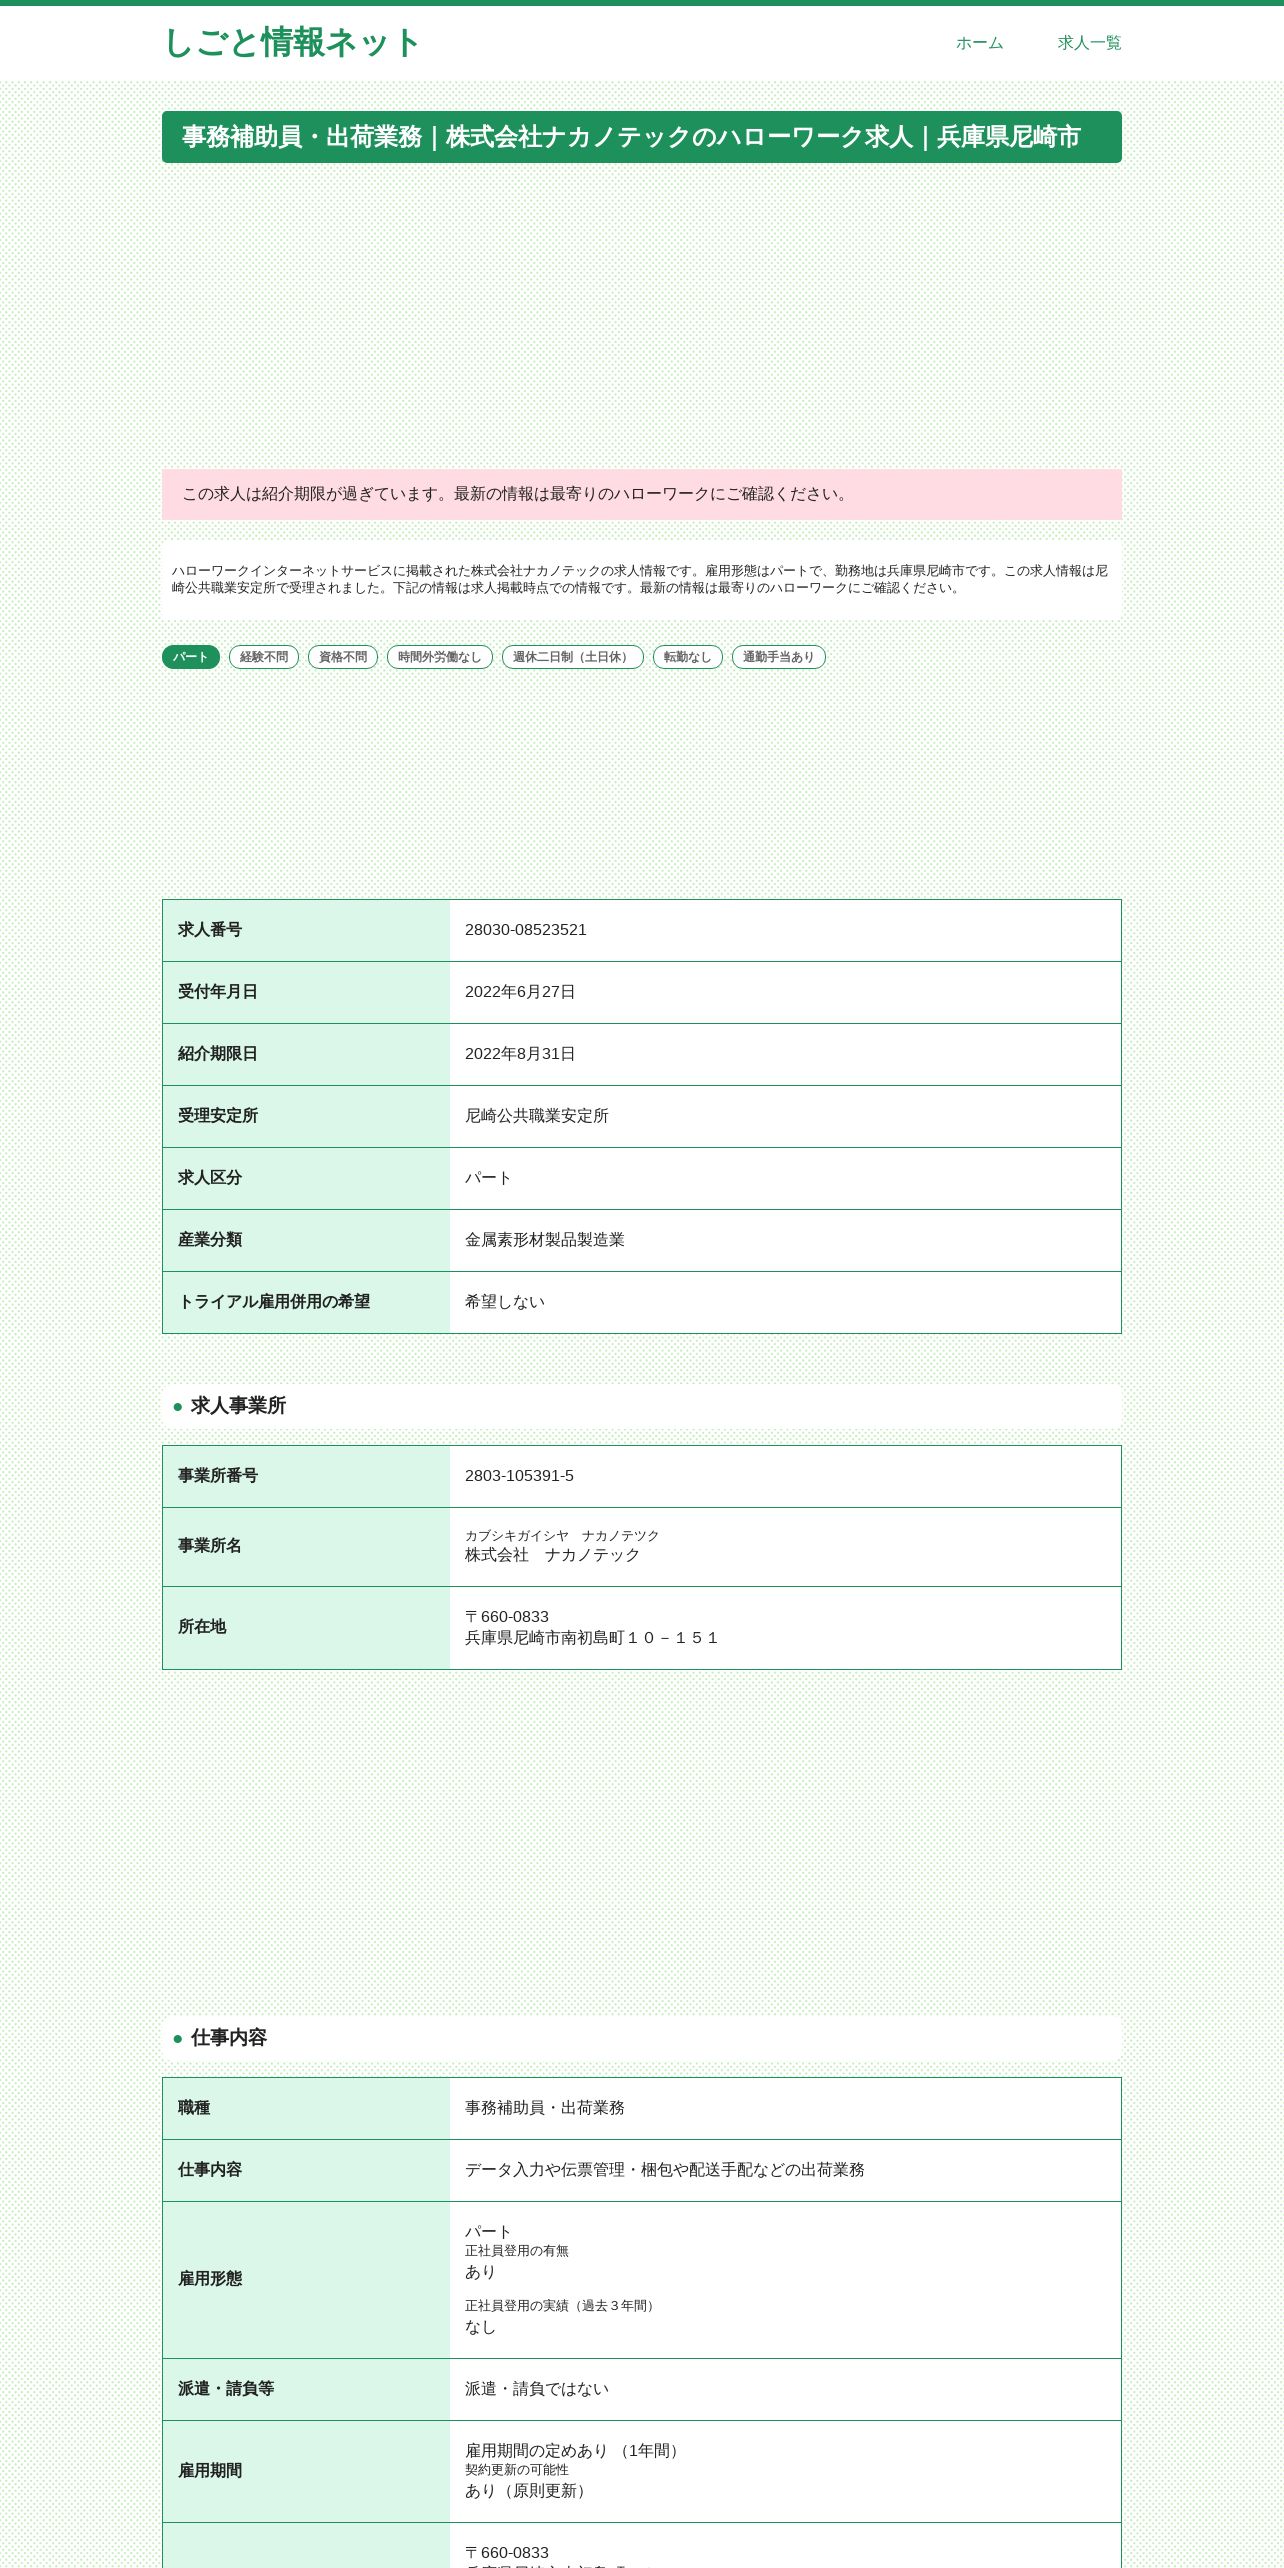Open the 求人一覧 header link
This screenshot has height=2568, width=1284.
click(x=1089, y=43)
